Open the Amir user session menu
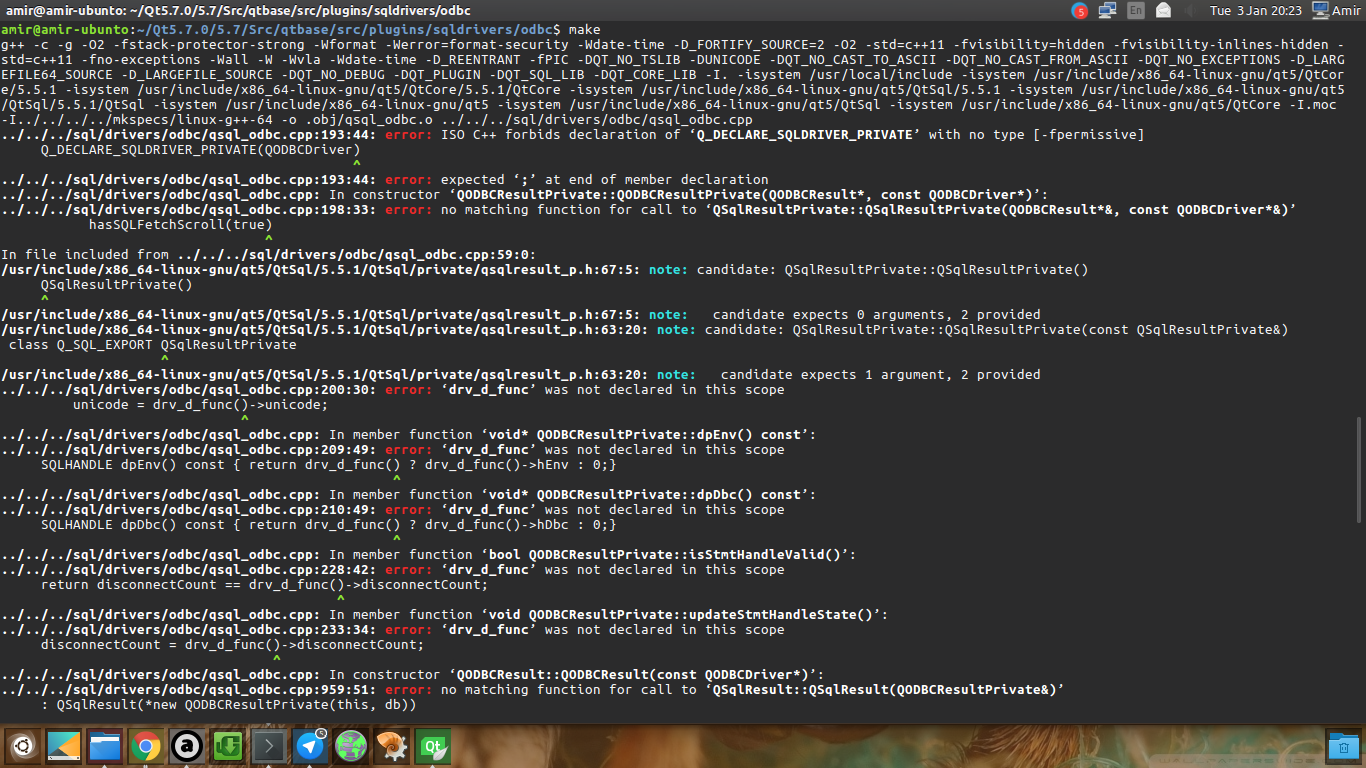Screen dimensions: 1366x768 pyautogui.click(x=1337, y=11)
